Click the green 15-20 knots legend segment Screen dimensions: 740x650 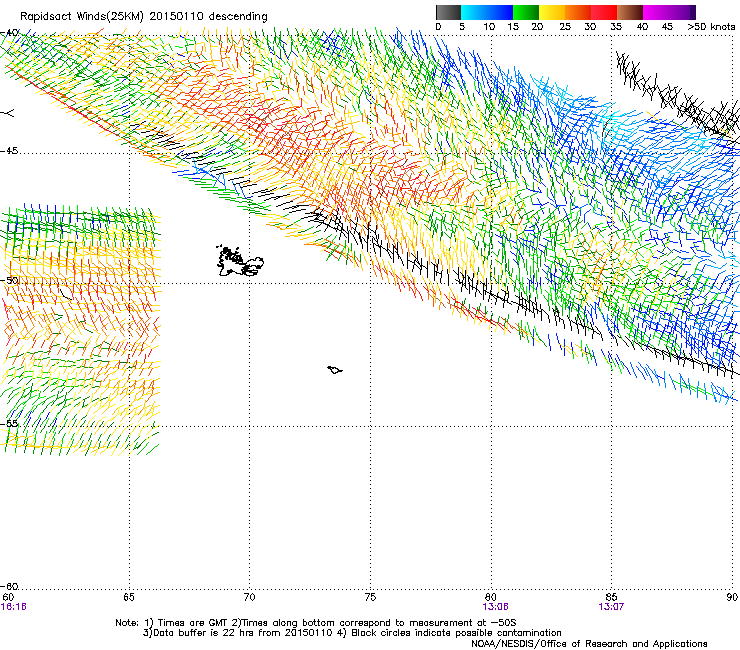point(525,12)
